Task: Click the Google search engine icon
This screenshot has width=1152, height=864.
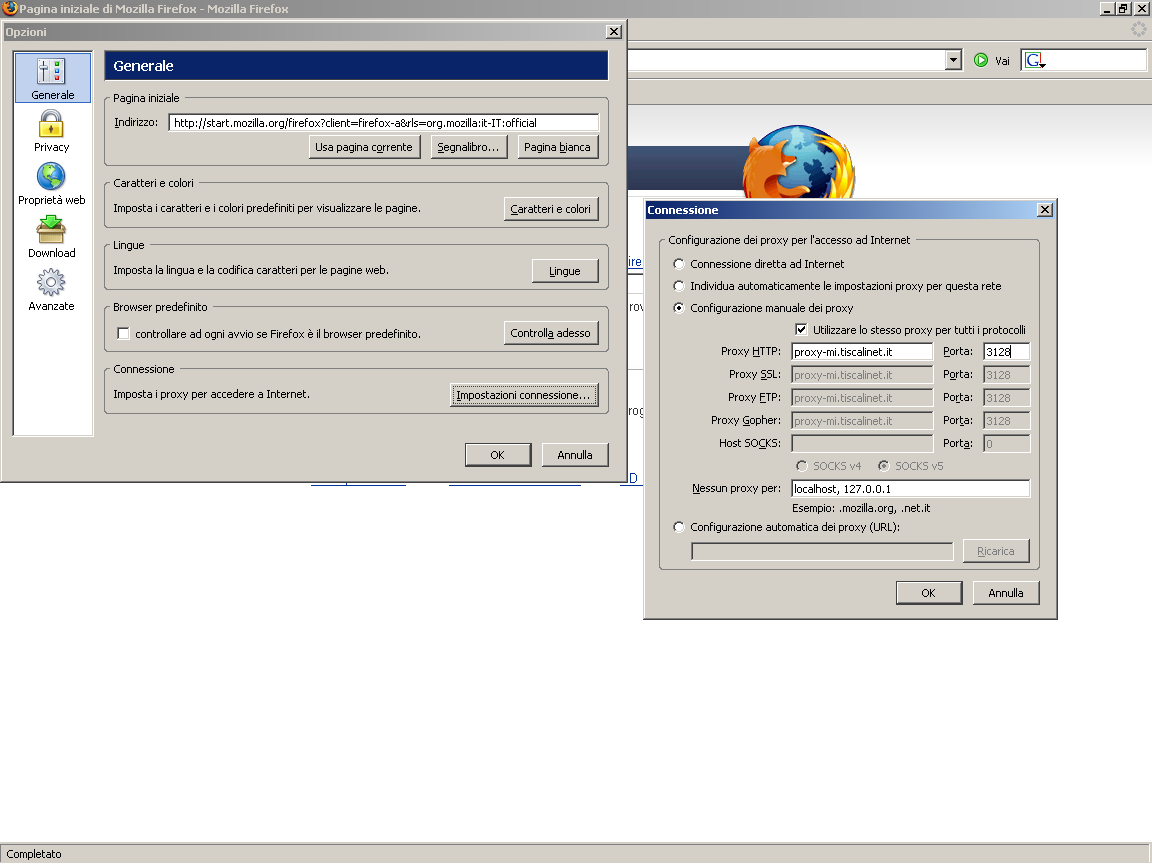Action: (1034, 60)
